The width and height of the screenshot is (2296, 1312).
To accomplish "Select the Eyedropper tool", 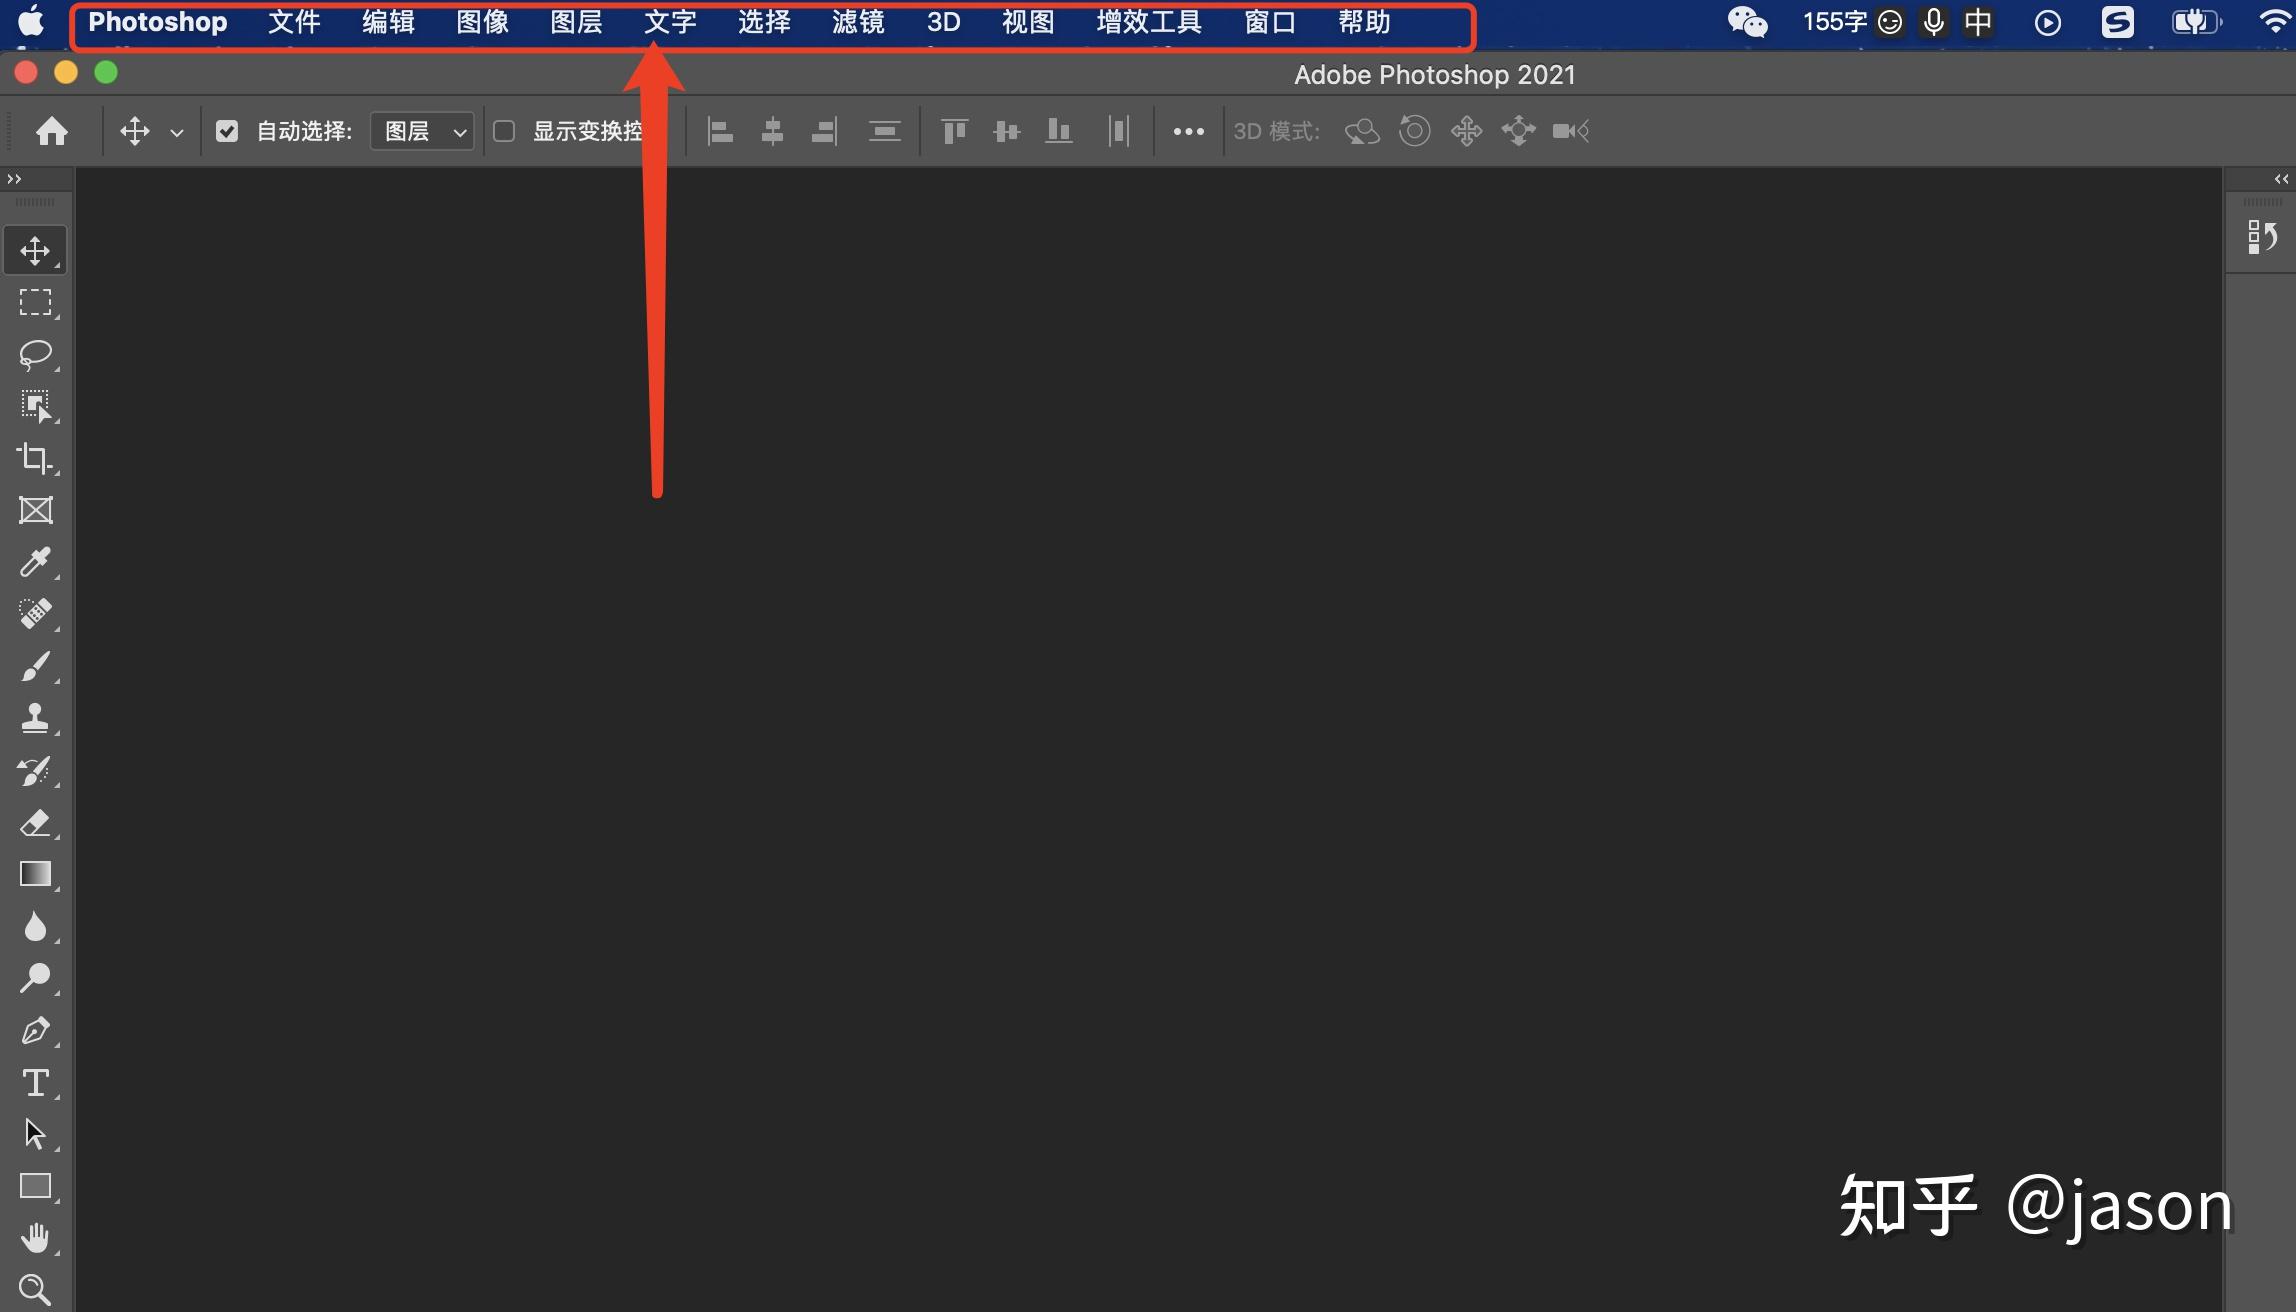I will tap(35, 561).
